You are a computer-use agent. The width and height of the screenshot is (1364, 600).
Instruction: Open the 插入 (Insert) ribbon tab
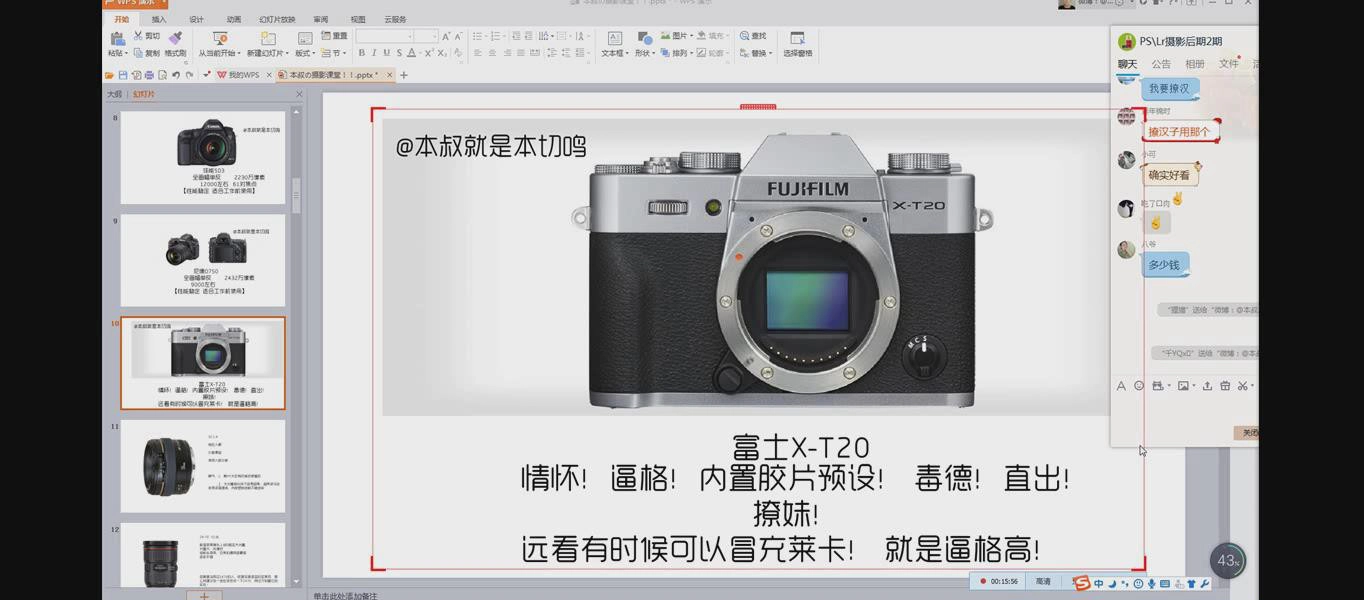click(x=159, y=19)
